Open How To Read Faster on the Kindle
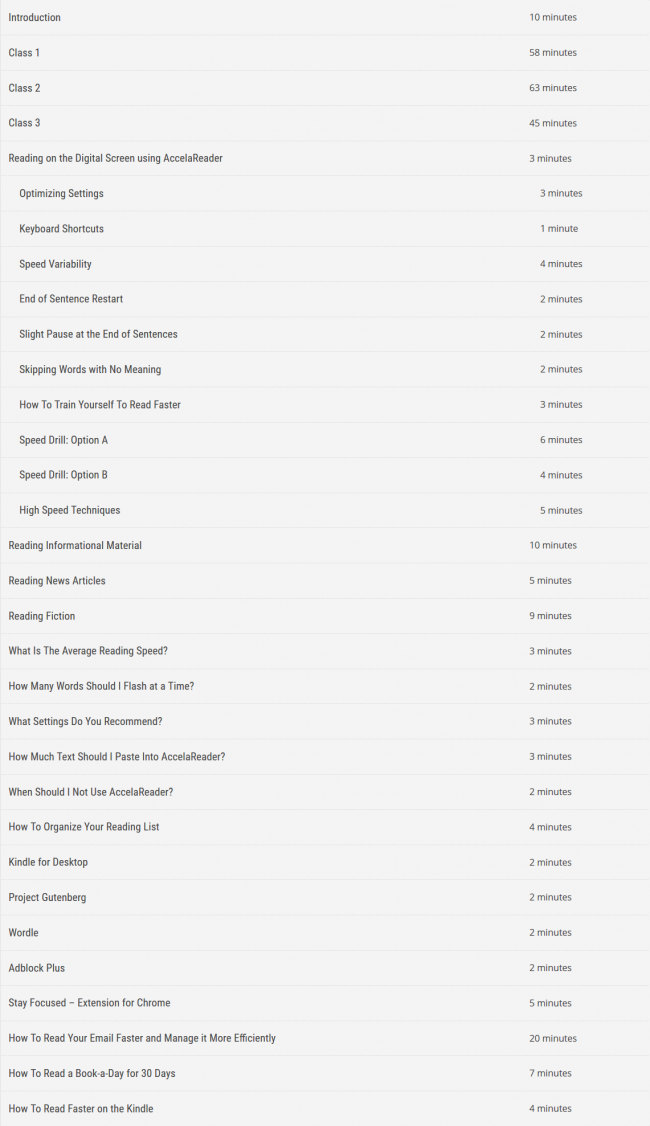Screen dimensions: 650x1126 [x=325, y=1108]
